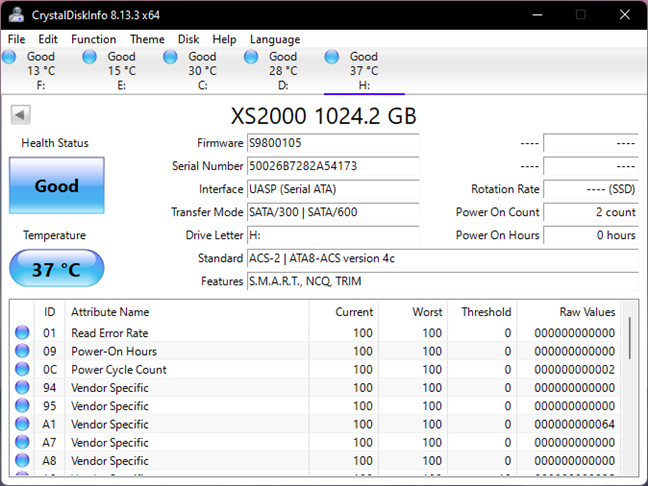Select F: drive status orb
The width and height of the screenshot is (648, 486).
(x=9, y=57)
